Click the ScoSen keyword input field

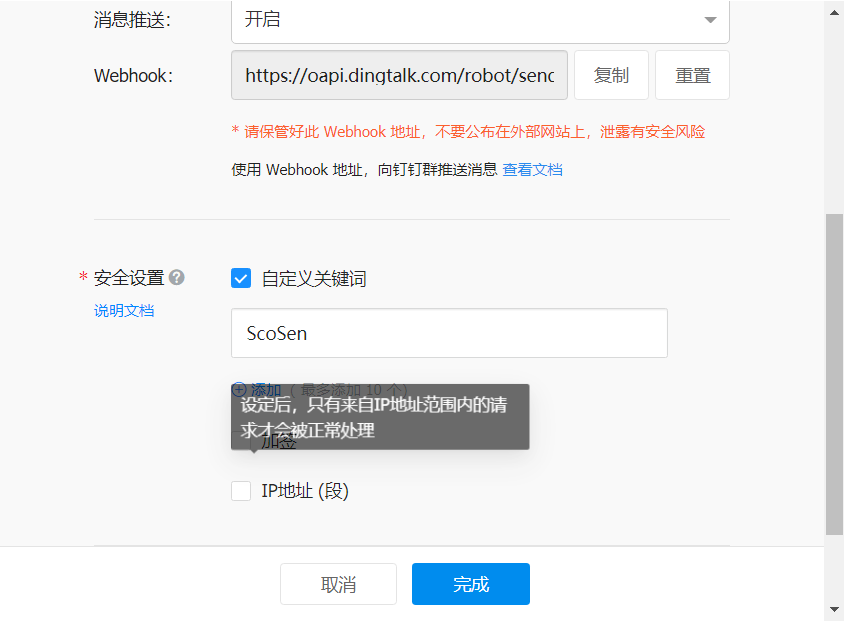click(449, 333)
